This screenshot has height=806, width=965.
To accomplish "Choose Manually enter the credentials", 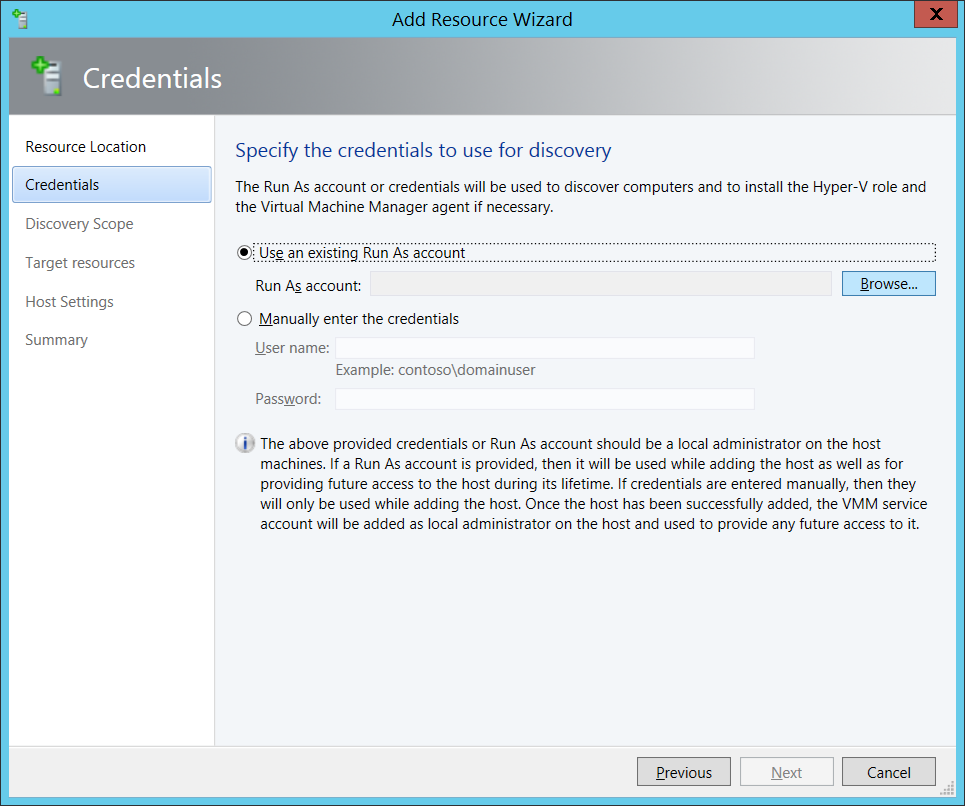I will coord(243,318).
